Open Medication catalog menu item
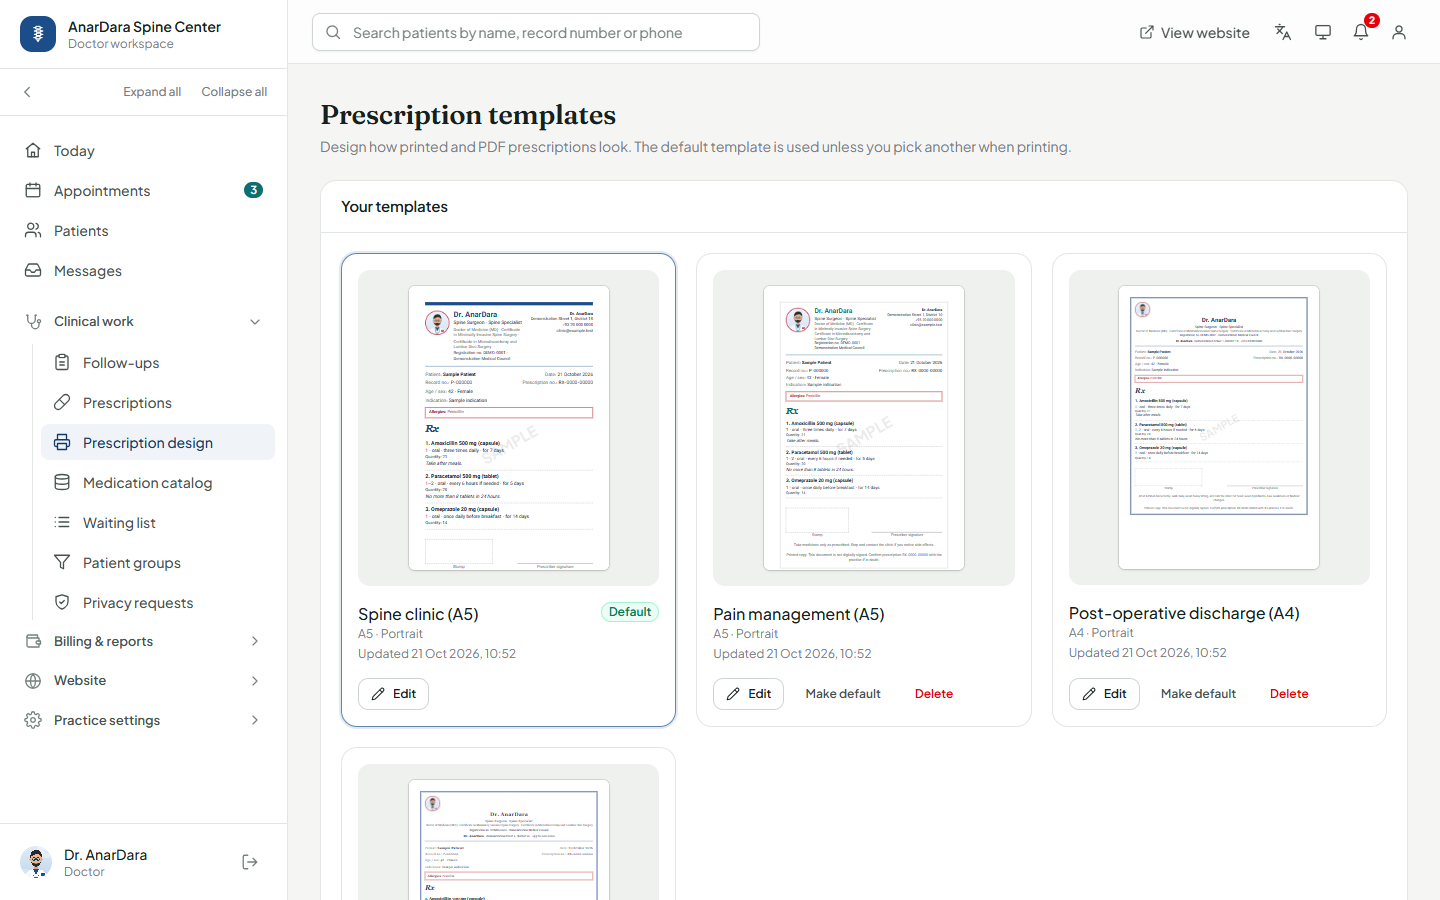 (158, 483)
